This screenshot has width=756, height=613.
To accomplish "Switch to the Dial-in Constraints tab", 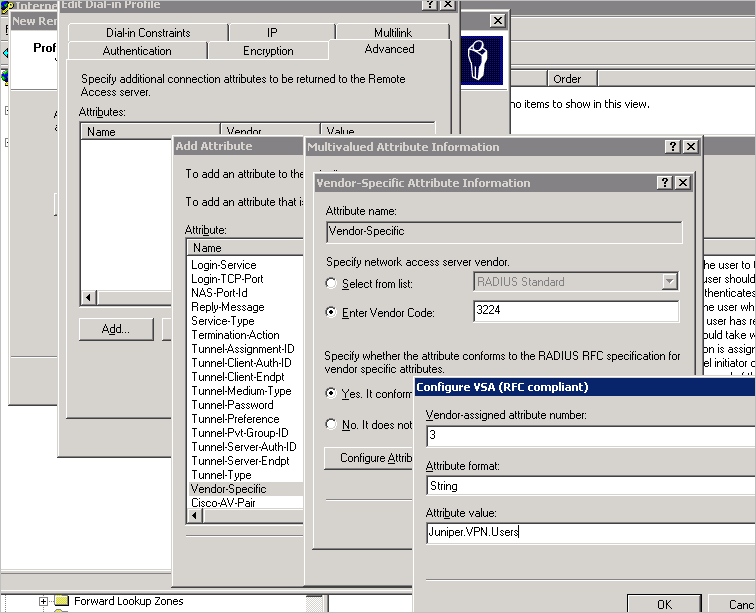I will [x=148, y=33].
